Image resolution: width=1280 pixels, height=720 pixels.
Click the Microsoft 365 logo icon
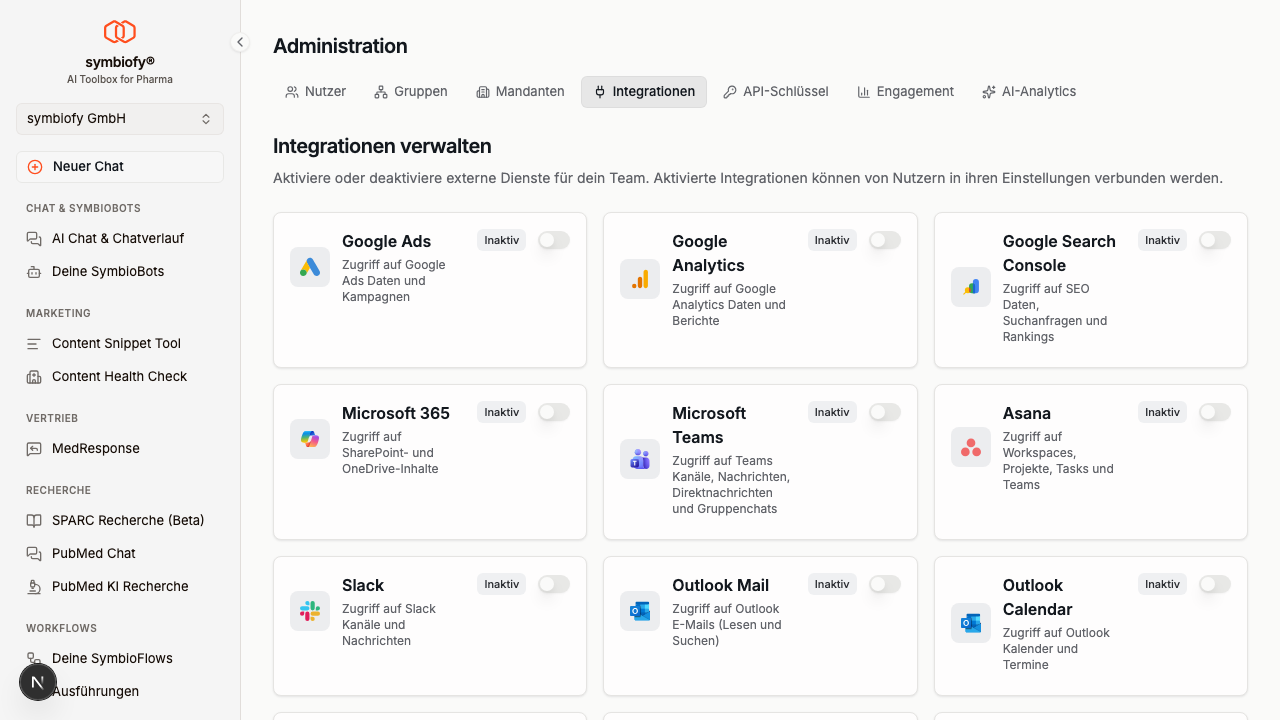[x=310, y=439]
